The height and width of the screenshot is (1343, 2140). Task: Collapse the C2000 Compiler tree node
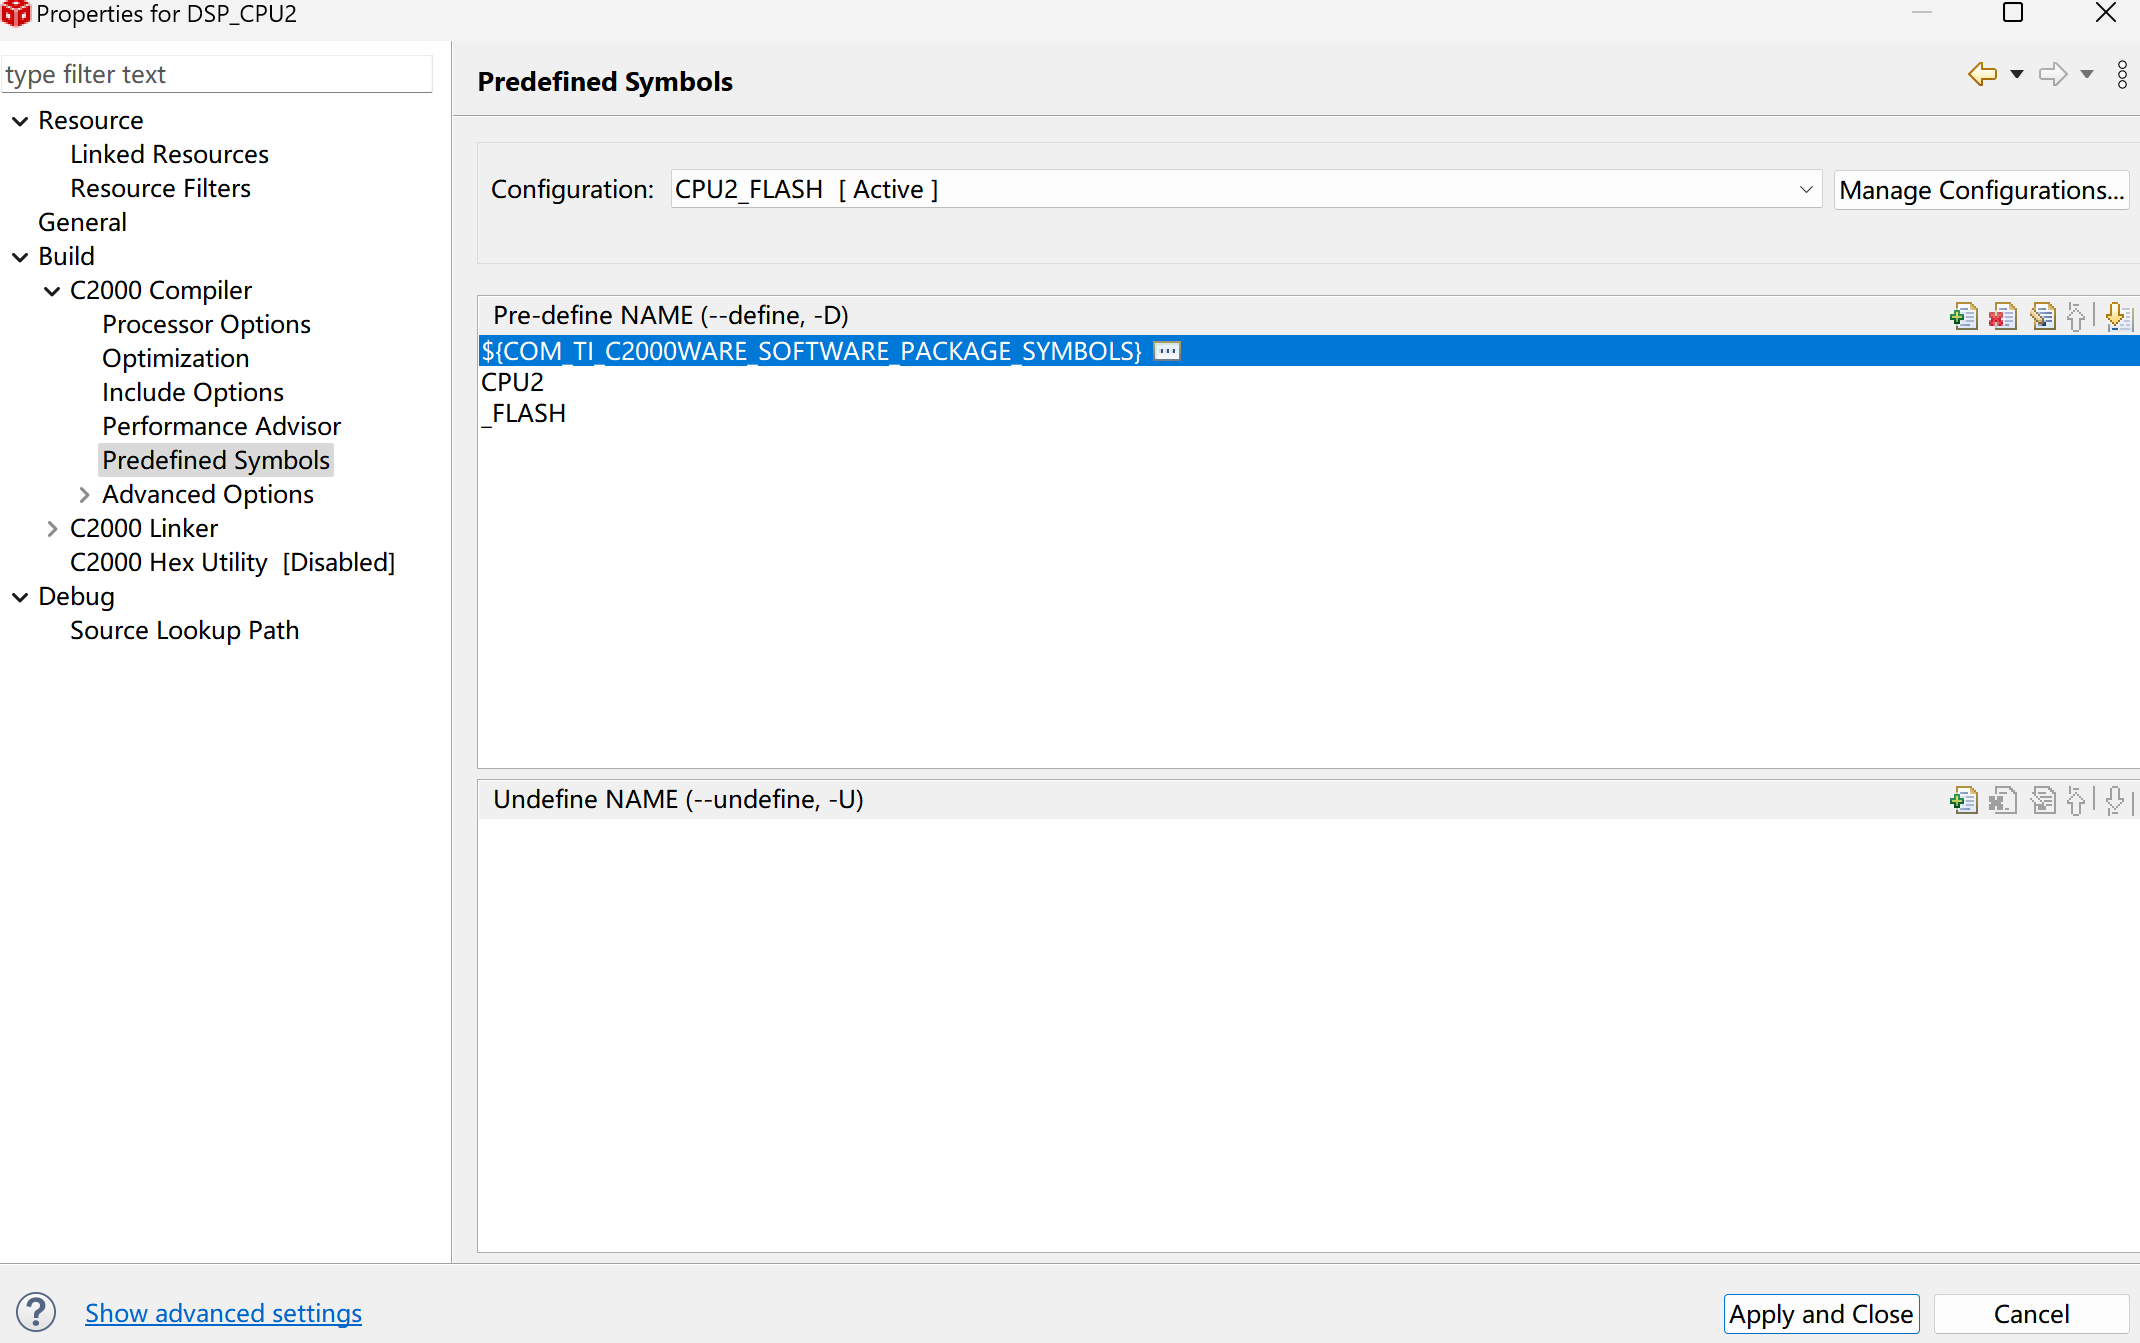[53, 291]
